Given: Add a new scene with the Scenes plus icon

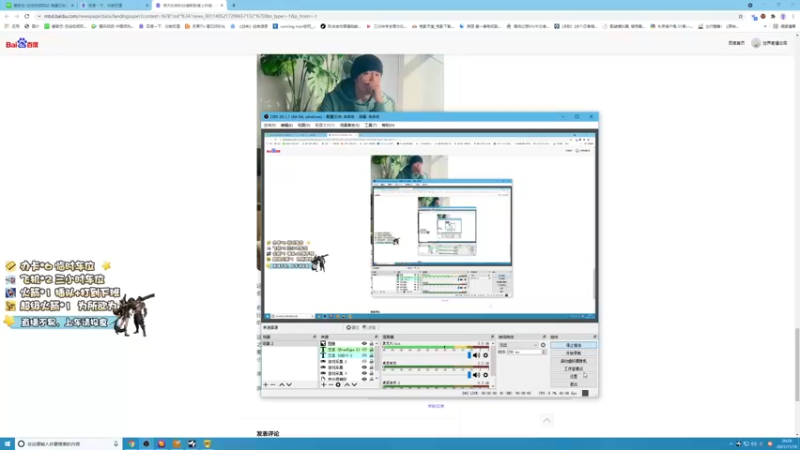Looking at the screenshot, I should pos(265,384).
